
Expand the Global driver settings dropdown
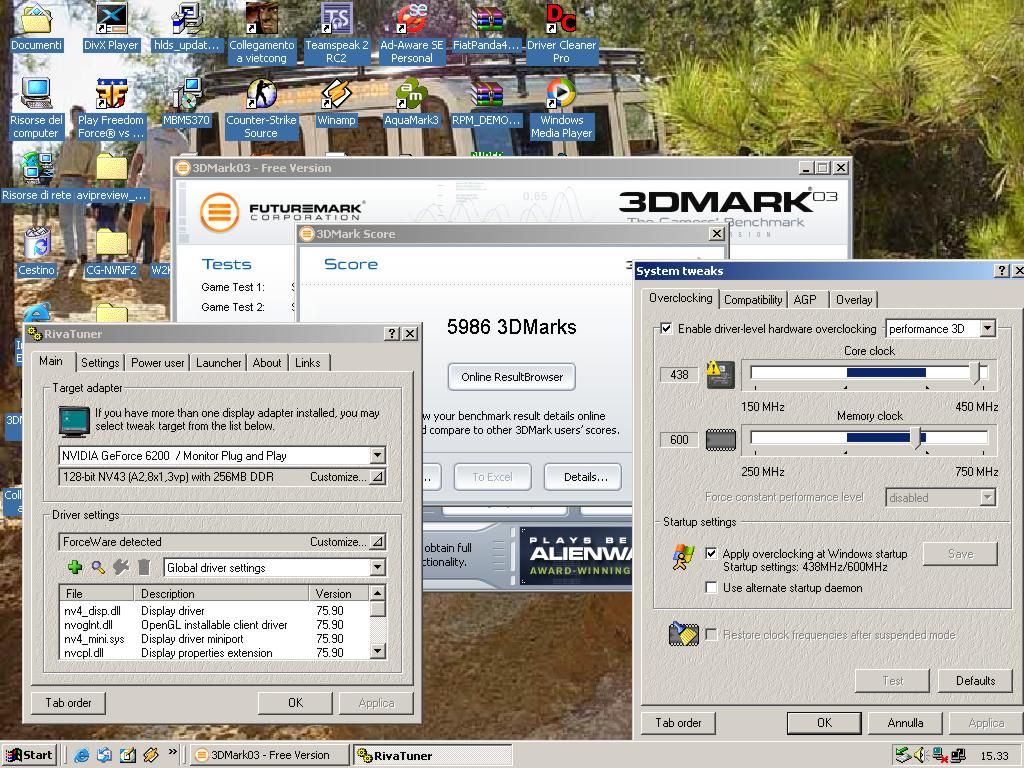point(377,568)
